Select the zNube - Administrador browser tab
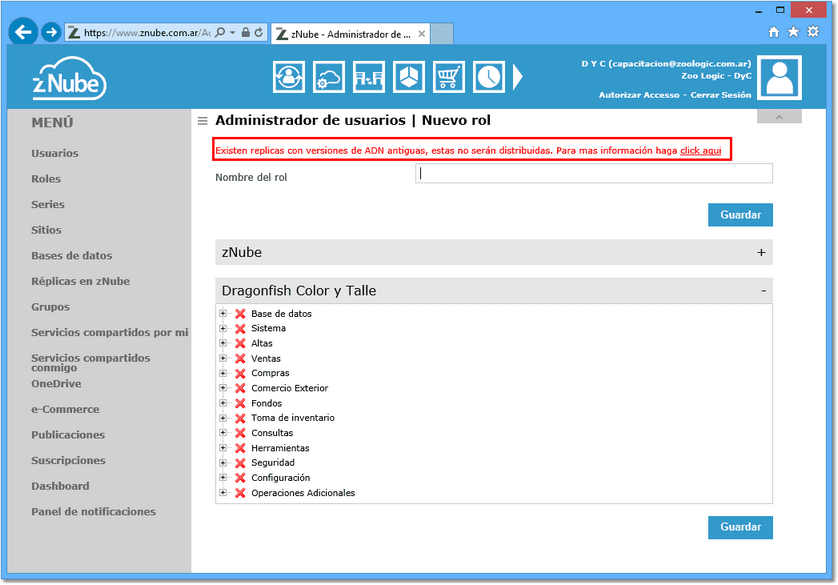The image size is (838, 585). [x=350, y=34]
